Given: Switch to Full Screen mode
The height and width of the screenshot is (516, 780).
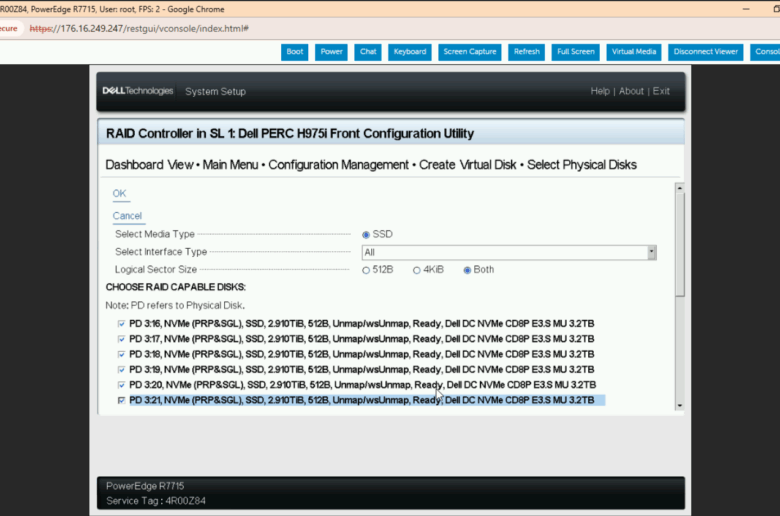Looking at the screenshot, I should (x=576, y=52).
